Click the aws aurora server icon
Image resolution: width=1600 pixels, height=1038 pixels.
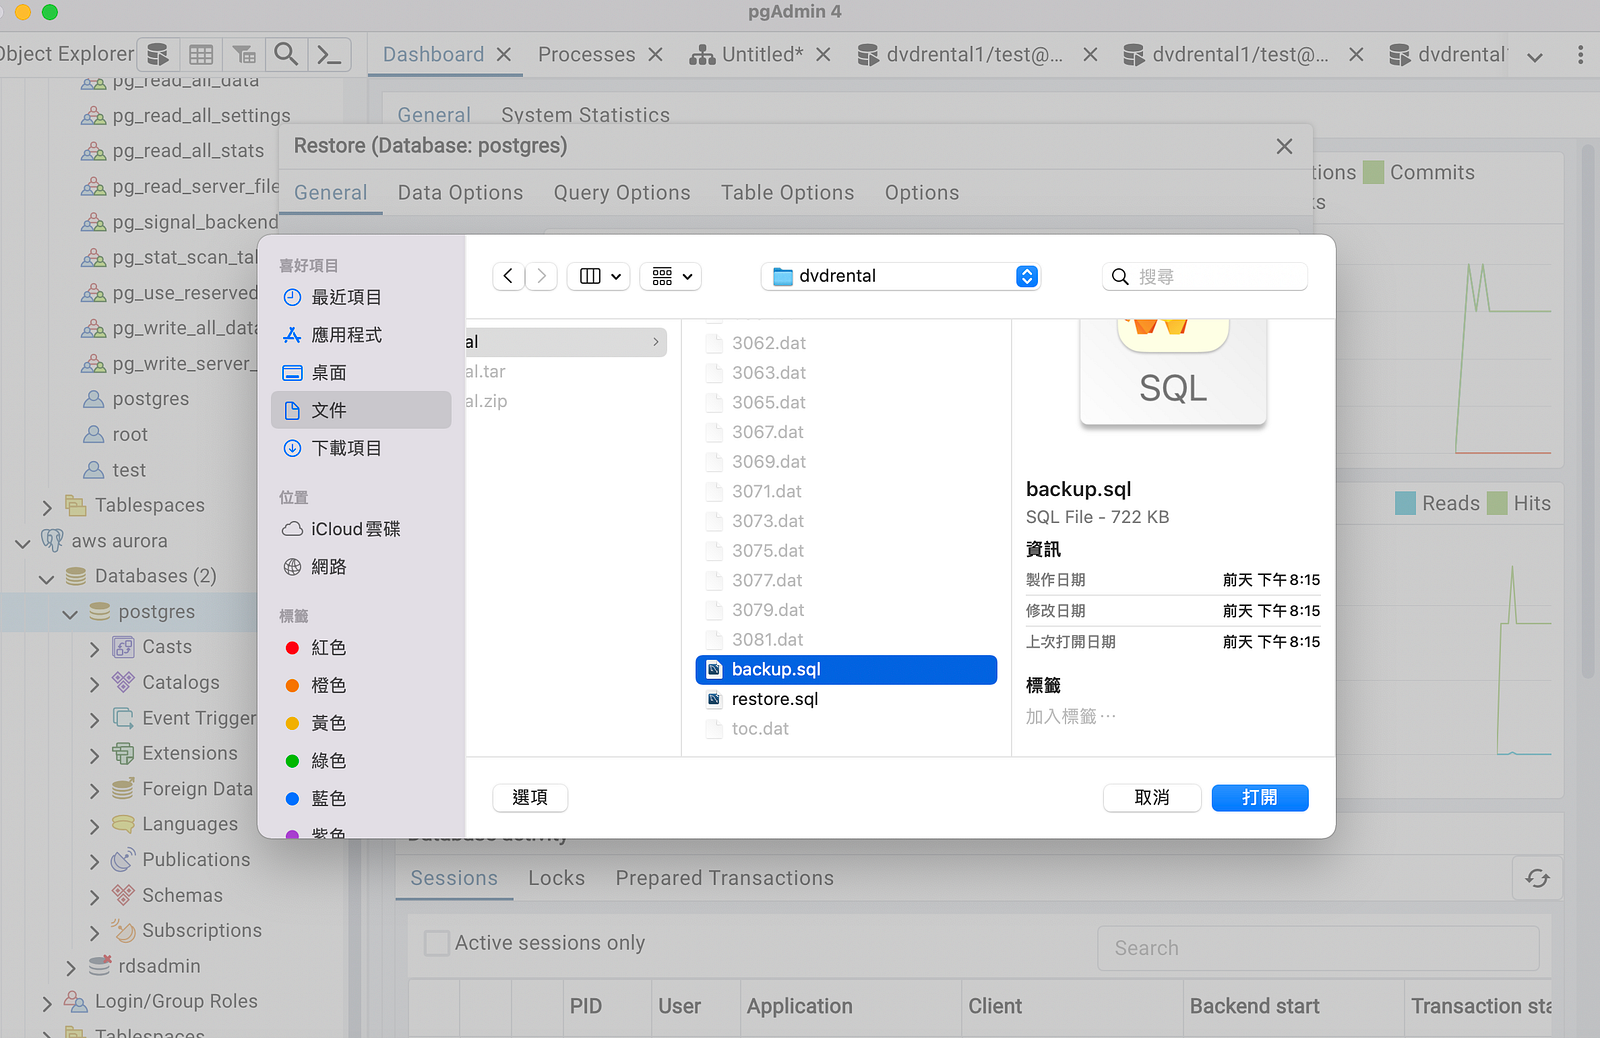click(52, 541)
